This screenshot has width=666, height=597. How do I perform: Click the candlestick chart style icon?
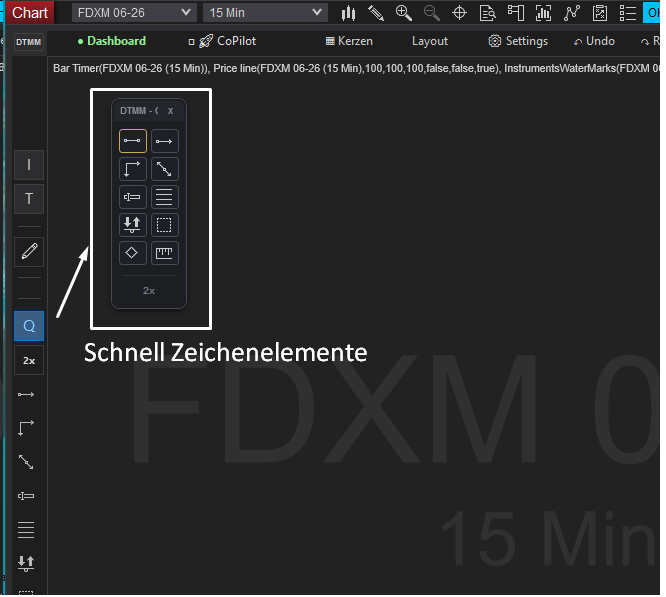coord(349,13)
